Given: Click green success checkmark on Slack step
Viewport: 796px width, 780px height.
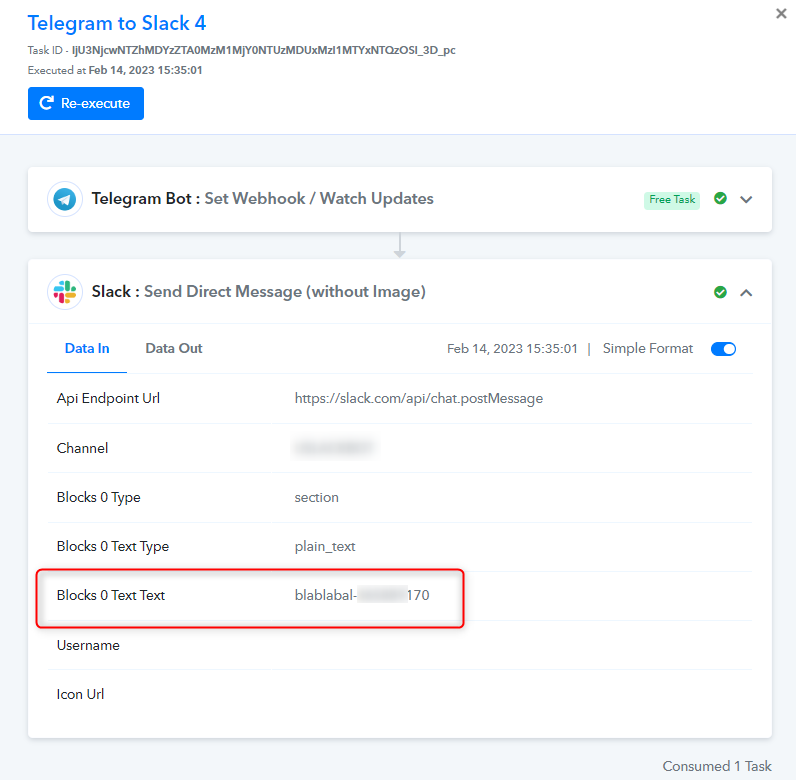Looking at the screenshot, I should coord(720,292).
